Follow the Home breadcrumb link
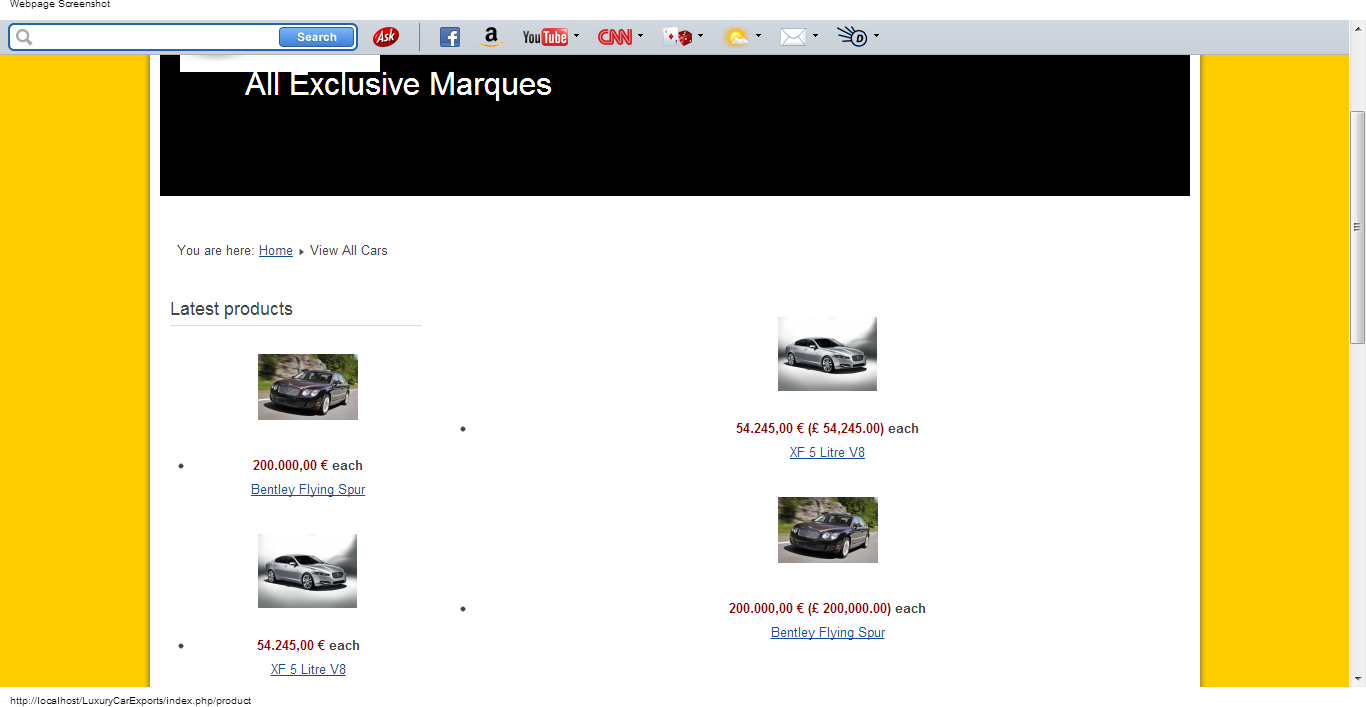Image resolution: width=1366 pixels, height=707 pixels. click(x=276, y=251)
